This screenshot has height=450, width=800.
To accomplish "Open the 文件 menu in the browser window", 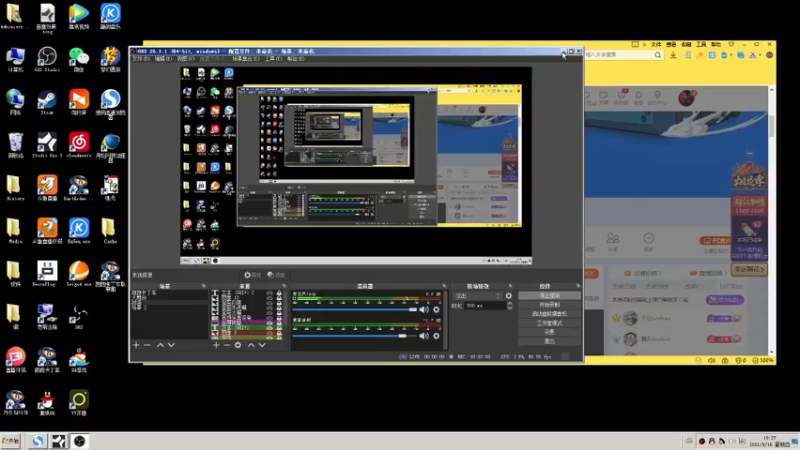I will pyautogui.click(x=656, y=45).
